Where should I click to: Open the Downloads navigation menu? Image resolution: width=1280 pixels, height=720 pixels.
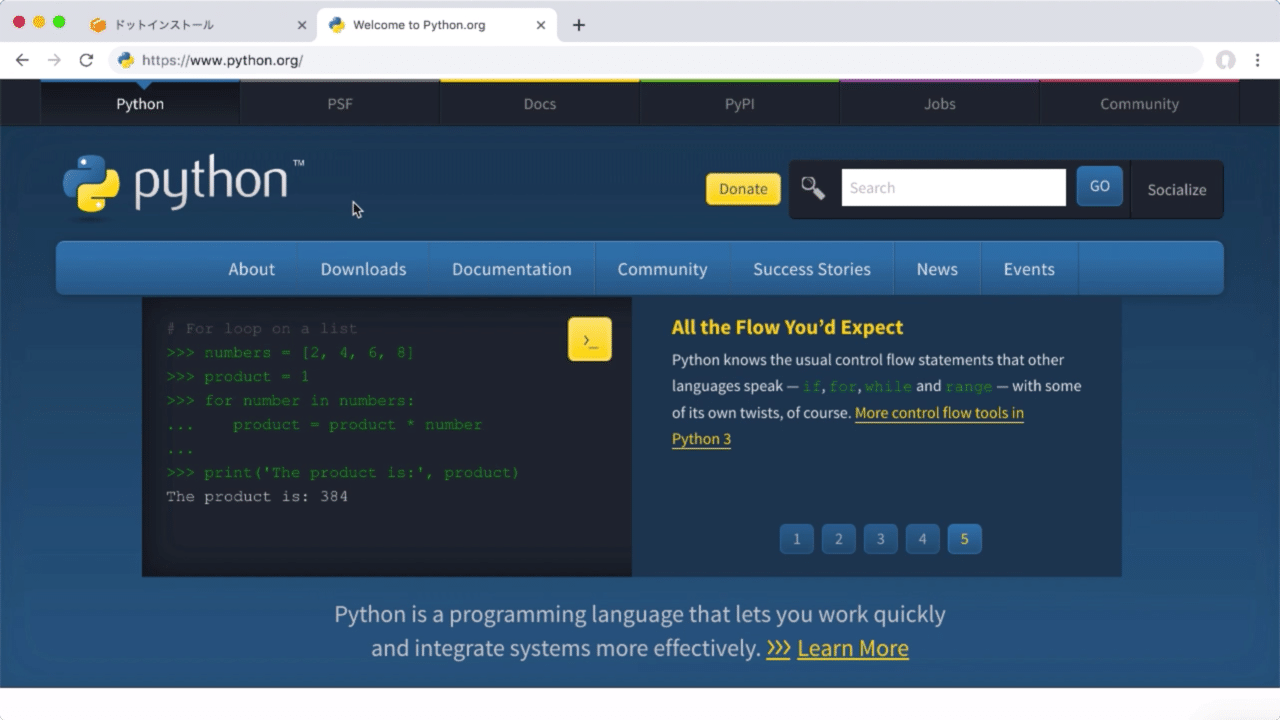pyautogui.click(x=363, y=269)
